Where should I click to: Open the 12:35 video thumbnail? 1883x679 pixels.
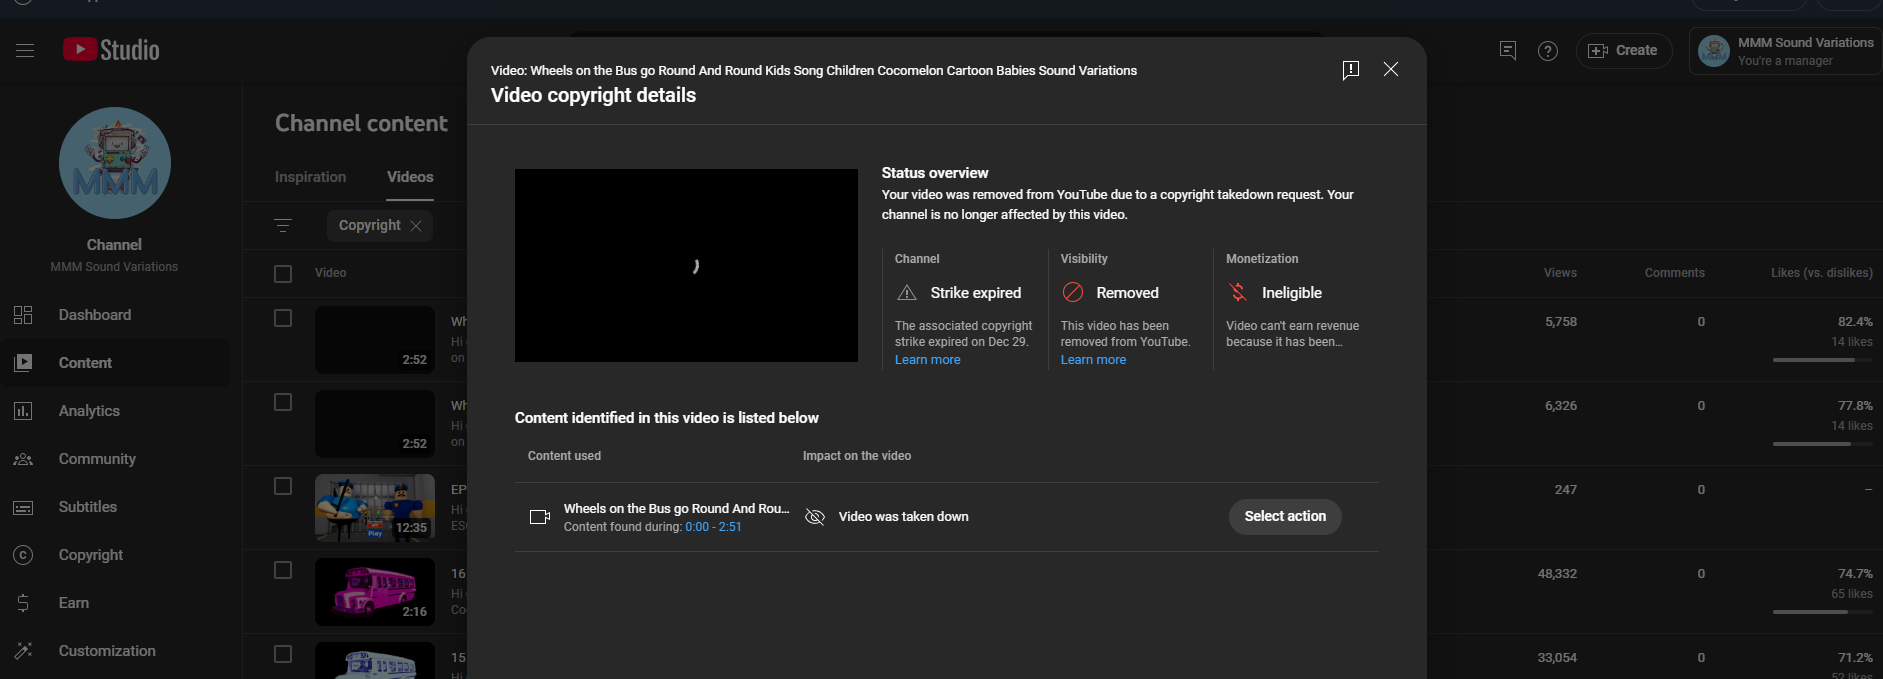[375, 508]
